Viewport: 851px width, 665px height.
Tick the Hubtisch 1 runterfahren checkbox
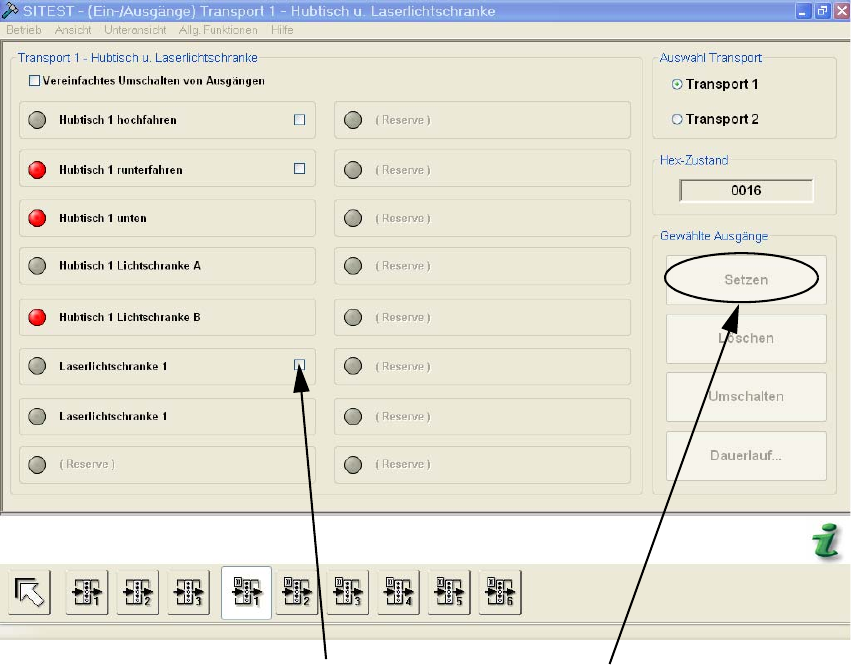(x=300, y=169)
